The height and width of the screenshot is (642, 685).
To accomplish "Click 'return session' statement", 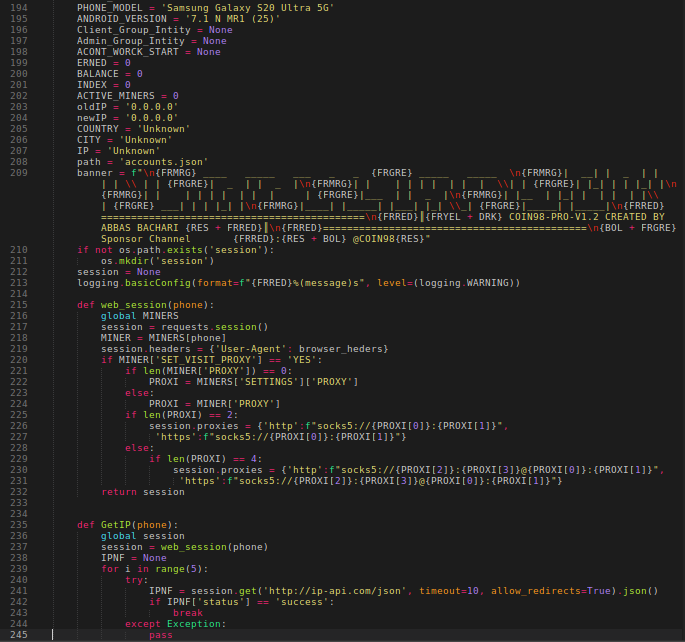I will point(143,492).
